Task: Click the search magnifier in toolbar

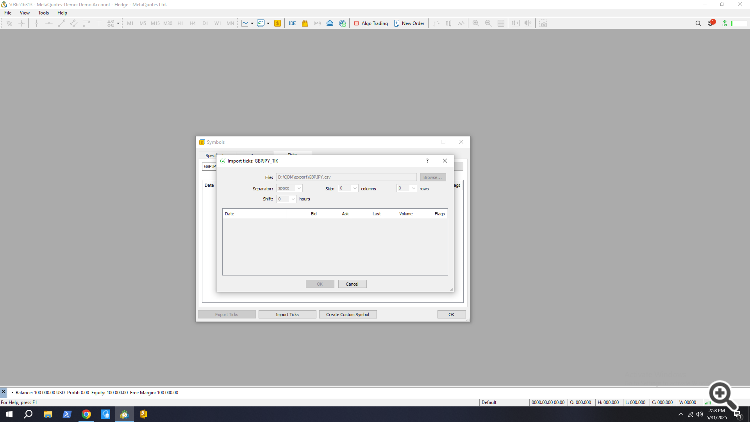Action: click(x=698, y=23)
